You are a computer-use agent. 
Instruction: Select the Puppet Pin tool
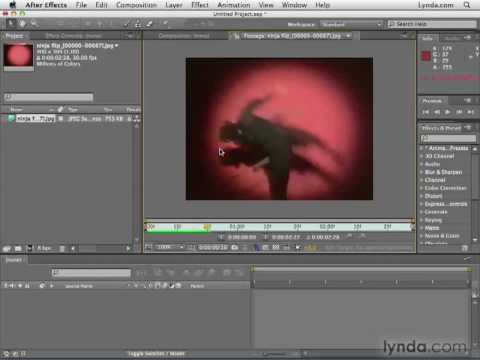pyautogui.click(x=165, y=24)
